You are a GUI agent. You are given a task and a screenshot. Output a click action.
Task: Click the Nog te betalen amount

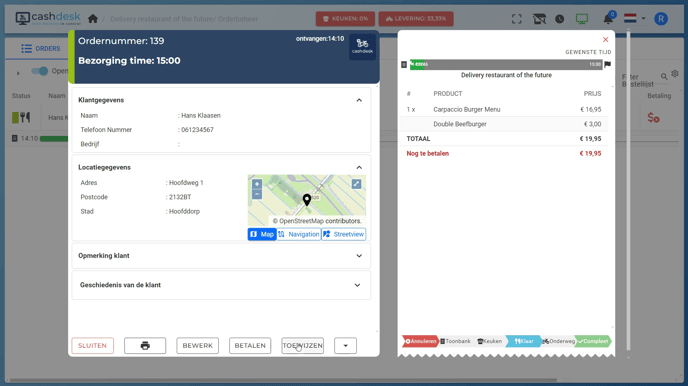pos(590,154)
